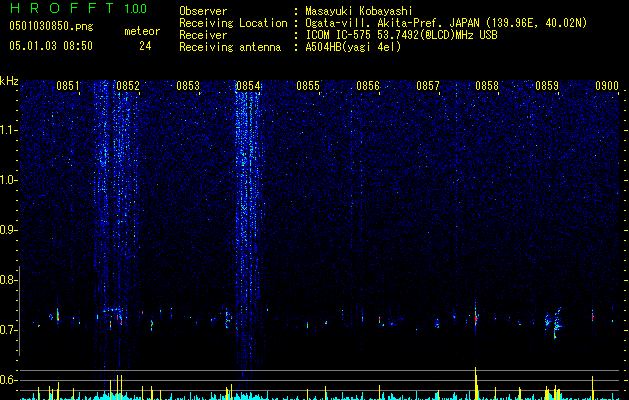Click the kHz axis unit label
The height and width of the screenshot is (400, 629).
(9, 81)
